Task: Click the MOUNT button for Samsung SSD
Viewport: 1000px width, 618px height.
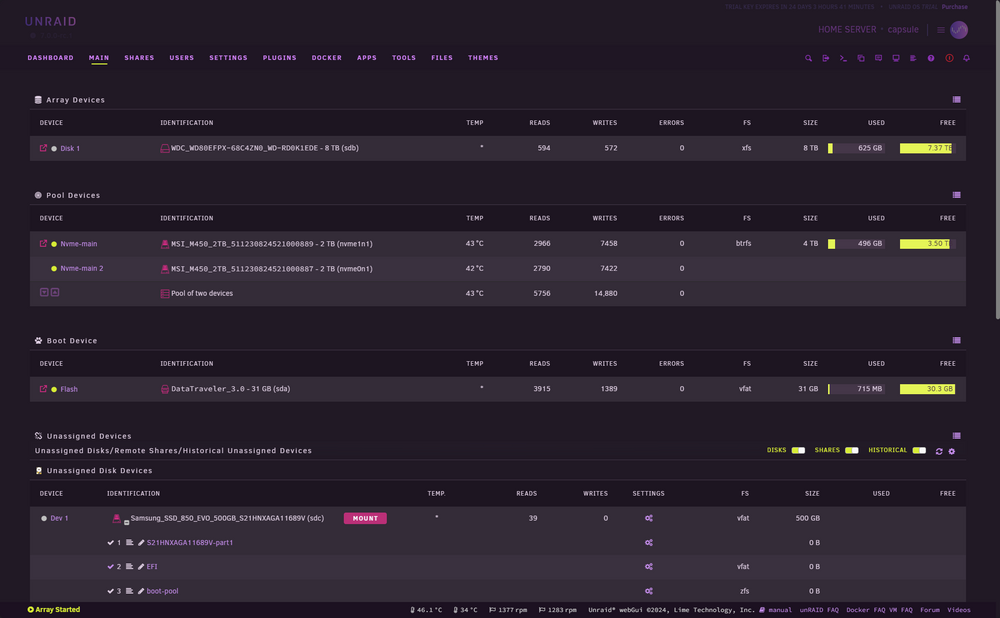Action: coord(365,518)
